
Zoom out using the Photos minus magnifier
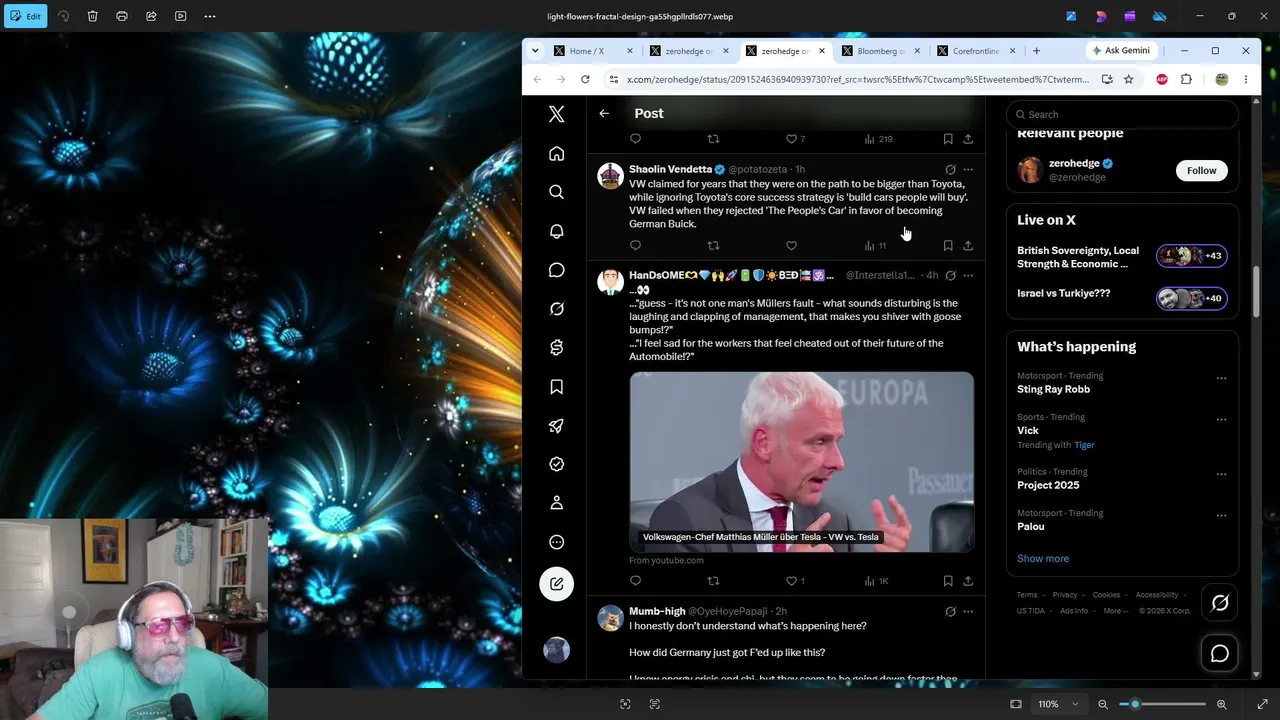pos(1103,704)
